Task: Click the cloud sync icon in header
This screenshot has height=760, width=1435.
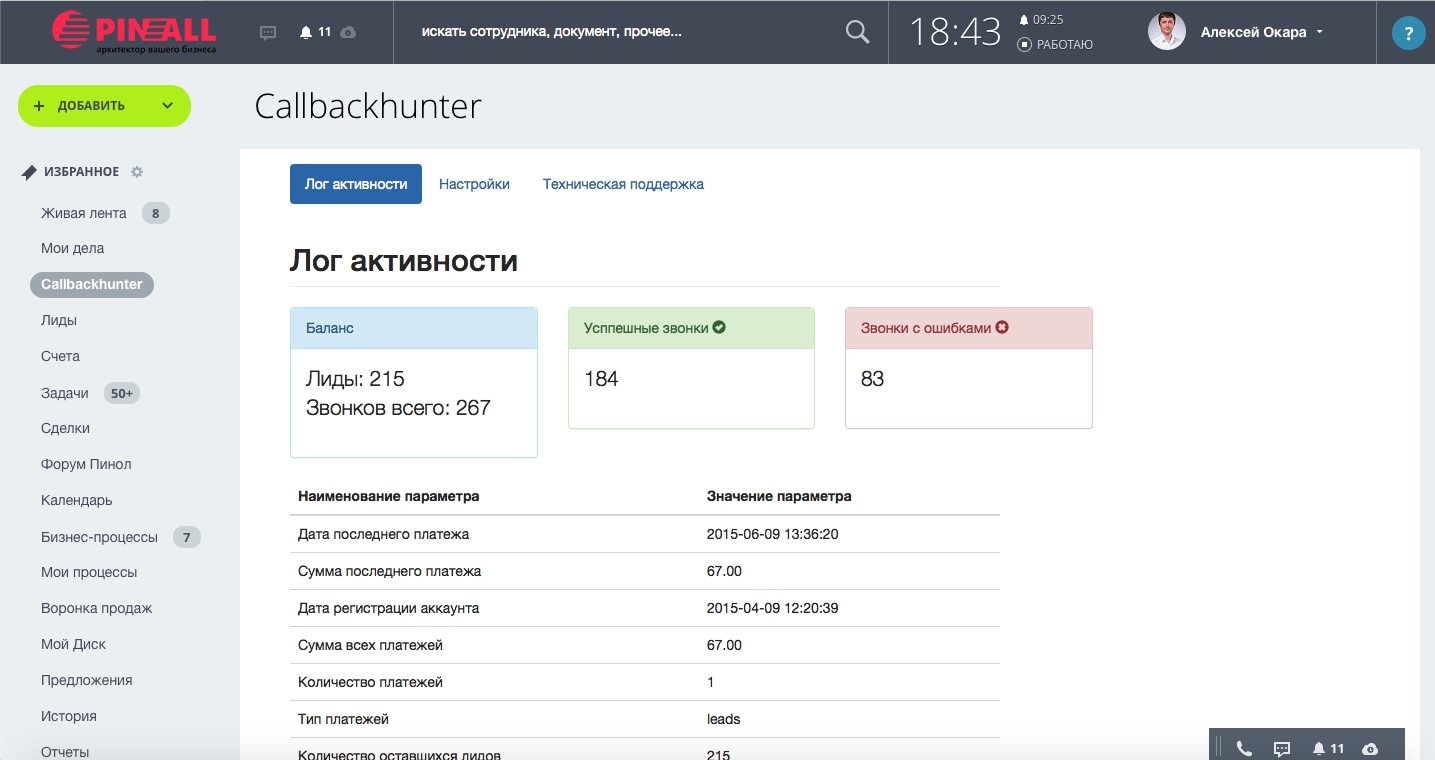Action: pos(348,32)
